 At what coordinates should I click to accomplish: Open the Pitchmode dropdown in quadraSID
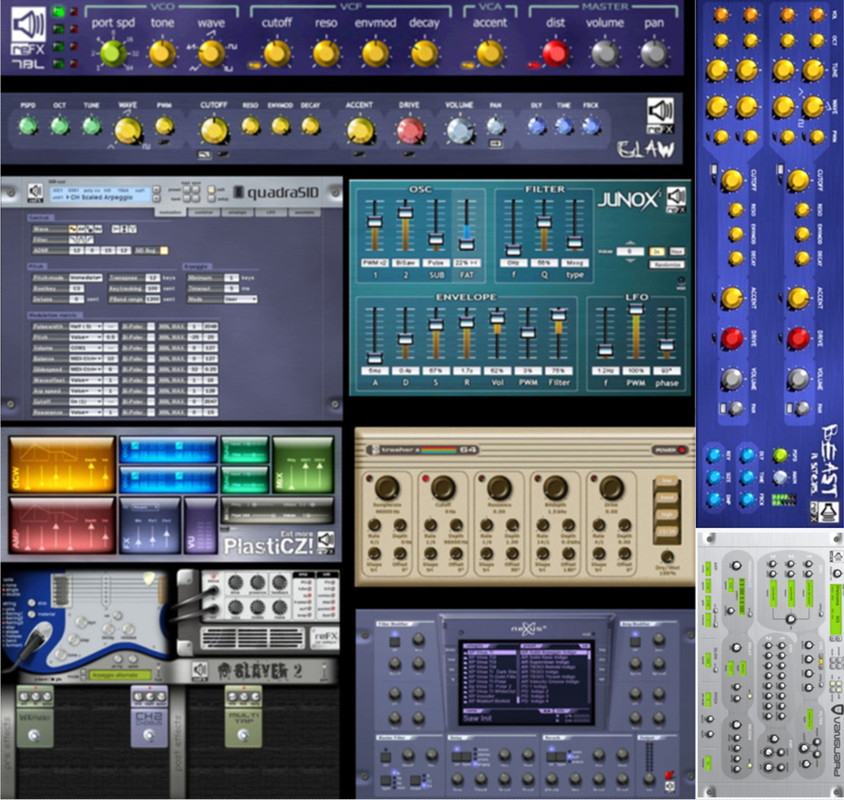click(x=86, y=278)
